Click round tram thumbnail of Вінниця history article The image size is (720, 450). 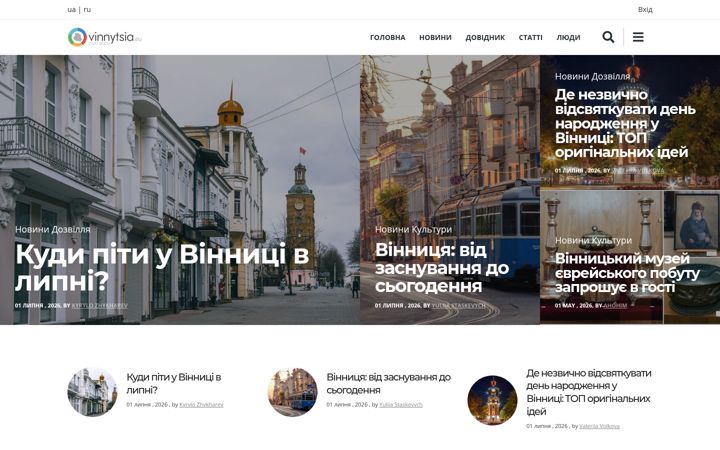point(292,392)
